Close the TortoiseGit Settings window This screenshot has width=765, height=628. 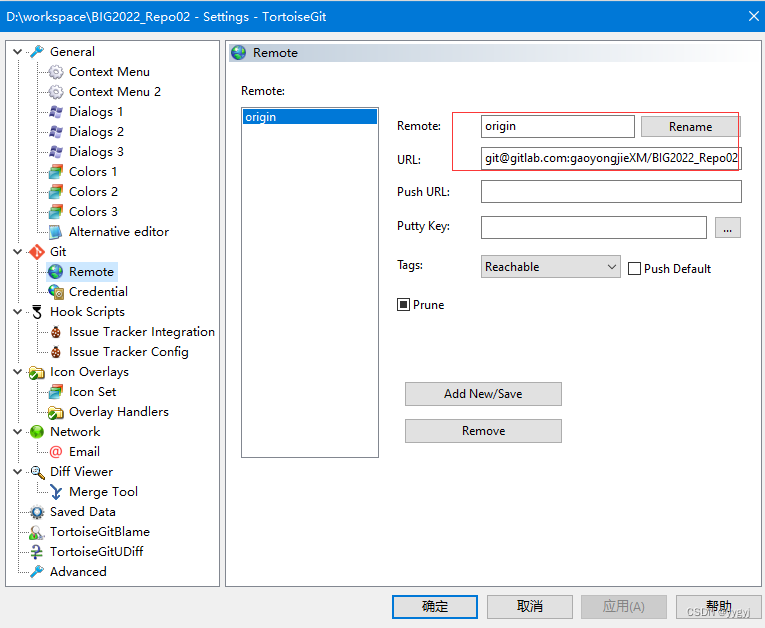point(753,16)
